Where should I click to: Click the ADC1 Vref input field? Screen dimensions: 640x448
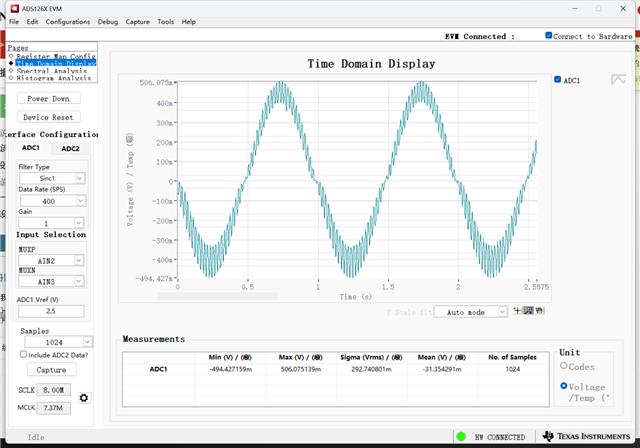click(x=51, y=311)
